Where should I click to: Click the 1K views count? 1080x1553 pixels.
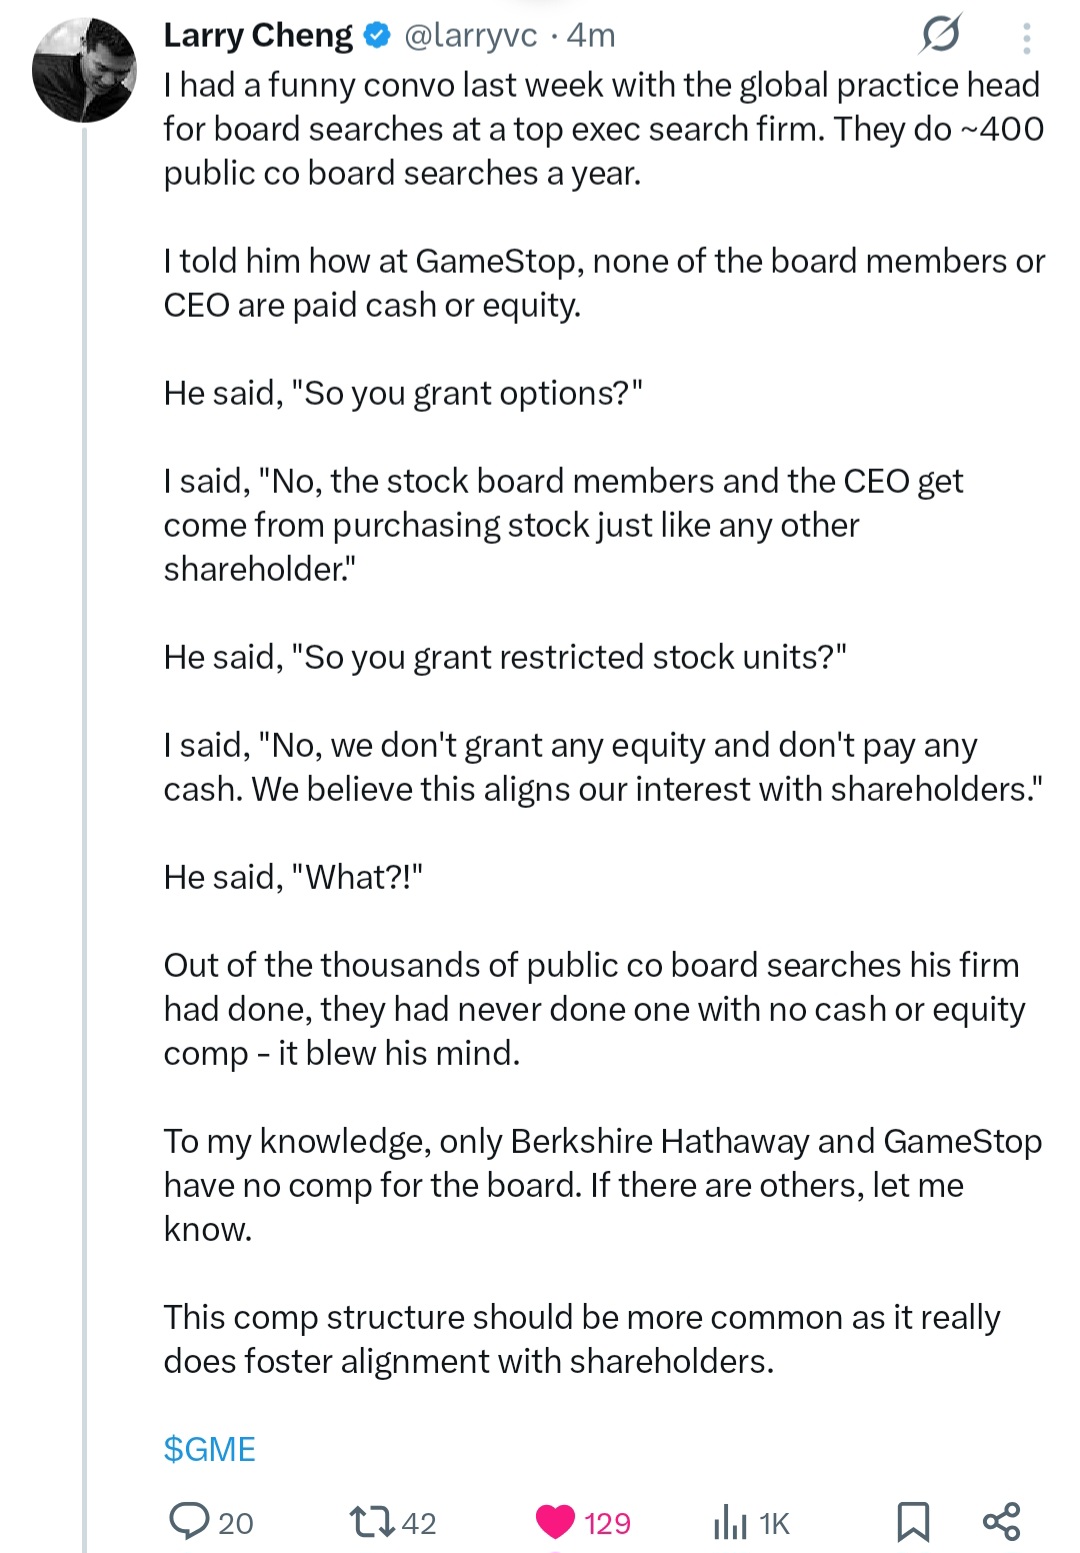point(774,1523)
